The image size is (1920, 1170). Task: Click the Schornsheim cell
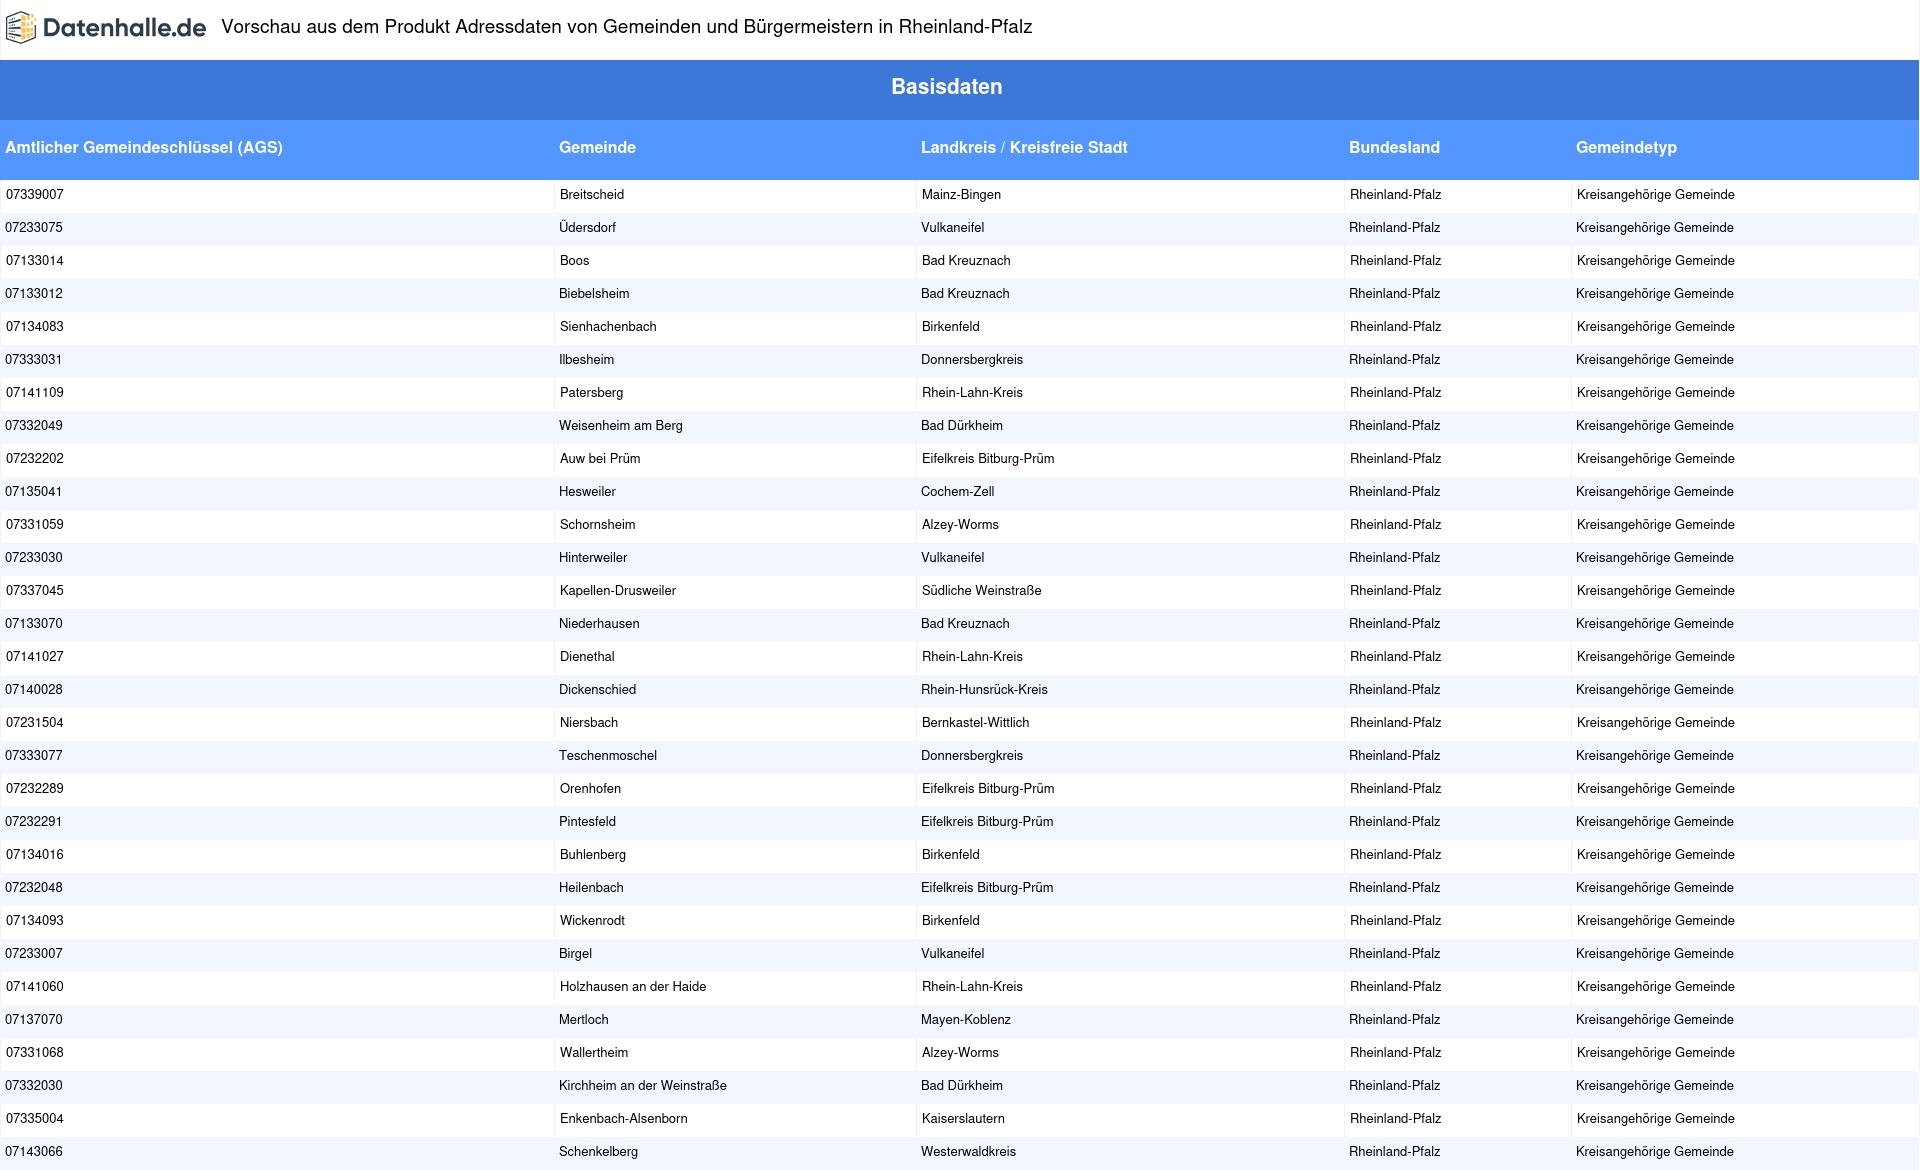[735, 525]
